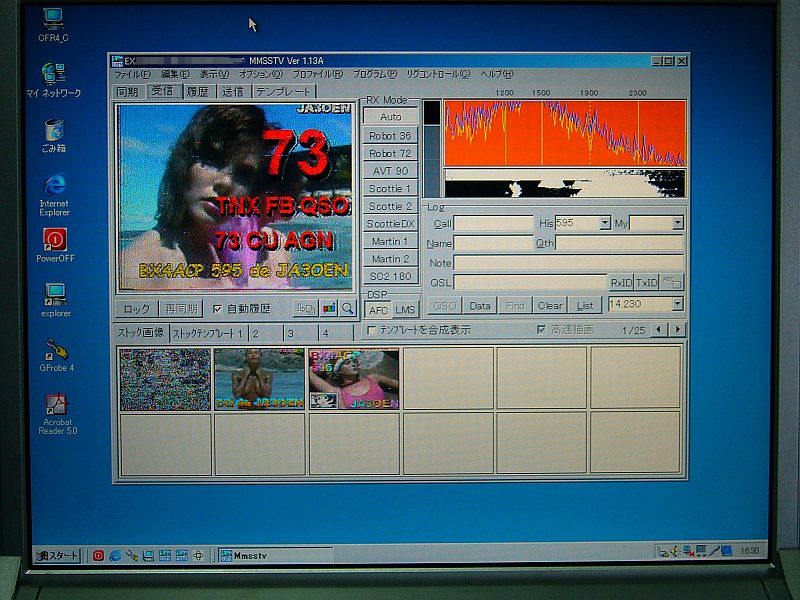The width and height of the screenshot is (800, 600).
Task: Open the オプション menu
Action: click(x=260, y=74)
